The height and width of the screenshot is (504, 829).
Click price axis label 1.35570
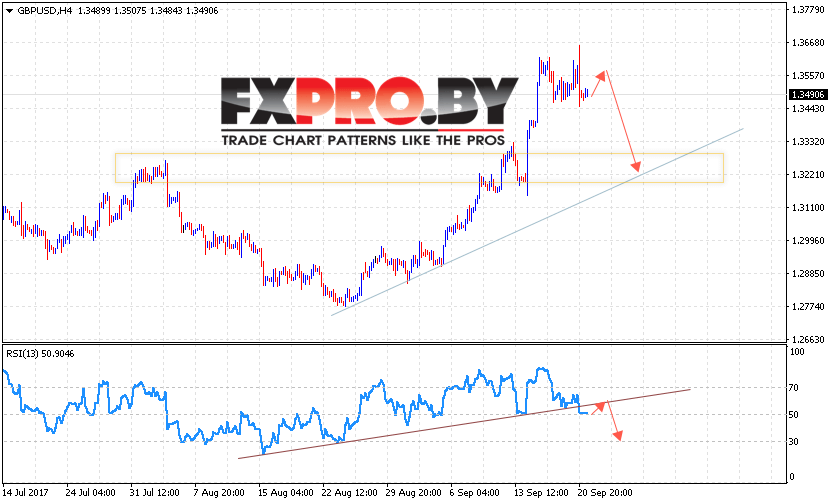tap(808, 76)
